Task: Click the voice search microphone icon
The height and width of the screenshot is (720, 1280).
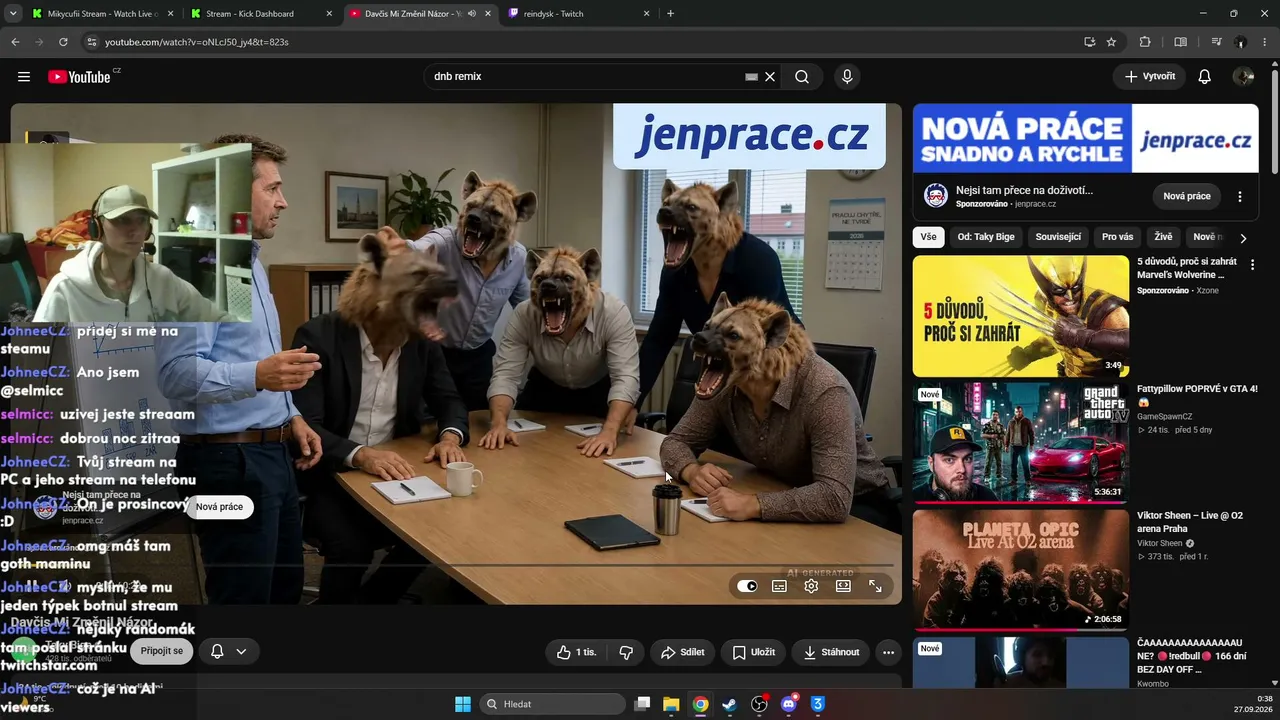Action: pos(847,77)
